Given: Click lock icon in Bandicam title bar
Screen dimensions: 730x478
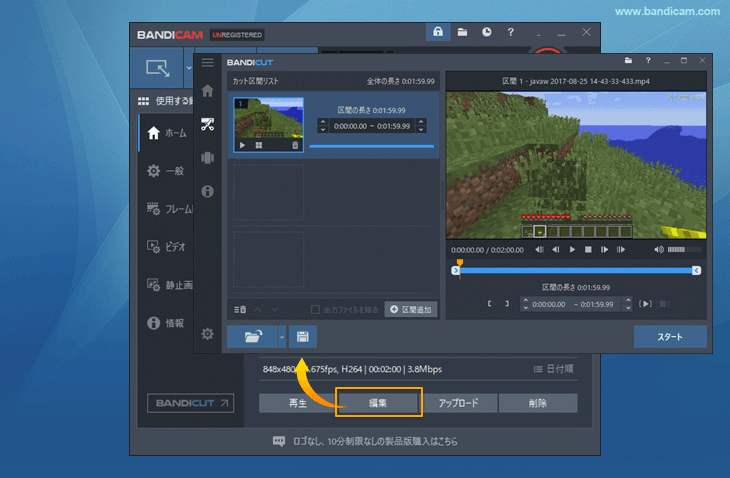Looking at the screenshot, I should coord(438,32).
